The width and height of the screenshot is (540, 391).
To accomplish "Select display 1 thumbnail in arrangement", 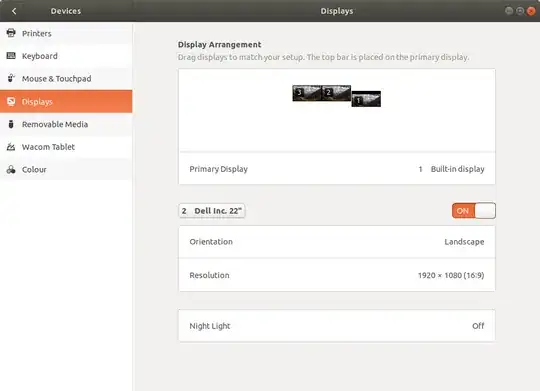I will click(x=366, y=99).
